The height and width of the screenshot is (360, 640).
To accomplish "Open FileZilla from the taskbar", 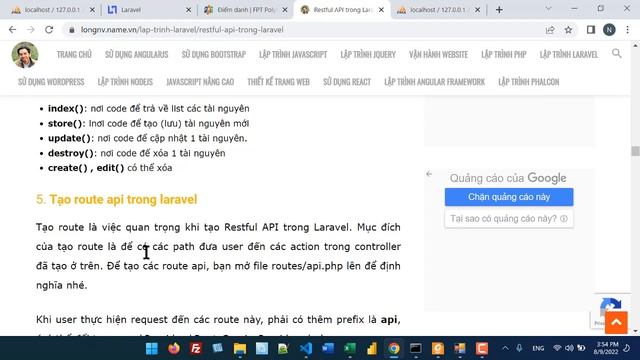I will pos(196,349).
